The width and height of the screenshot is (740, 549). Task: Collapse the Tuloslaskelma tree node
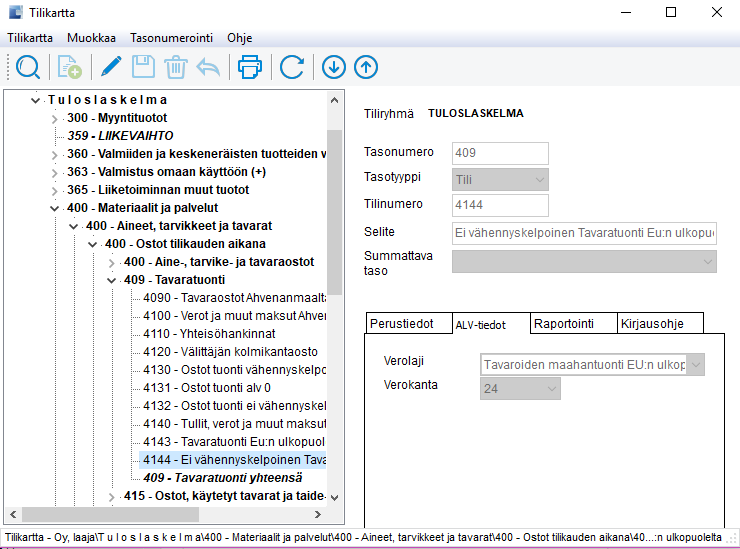tap(35, 100)
